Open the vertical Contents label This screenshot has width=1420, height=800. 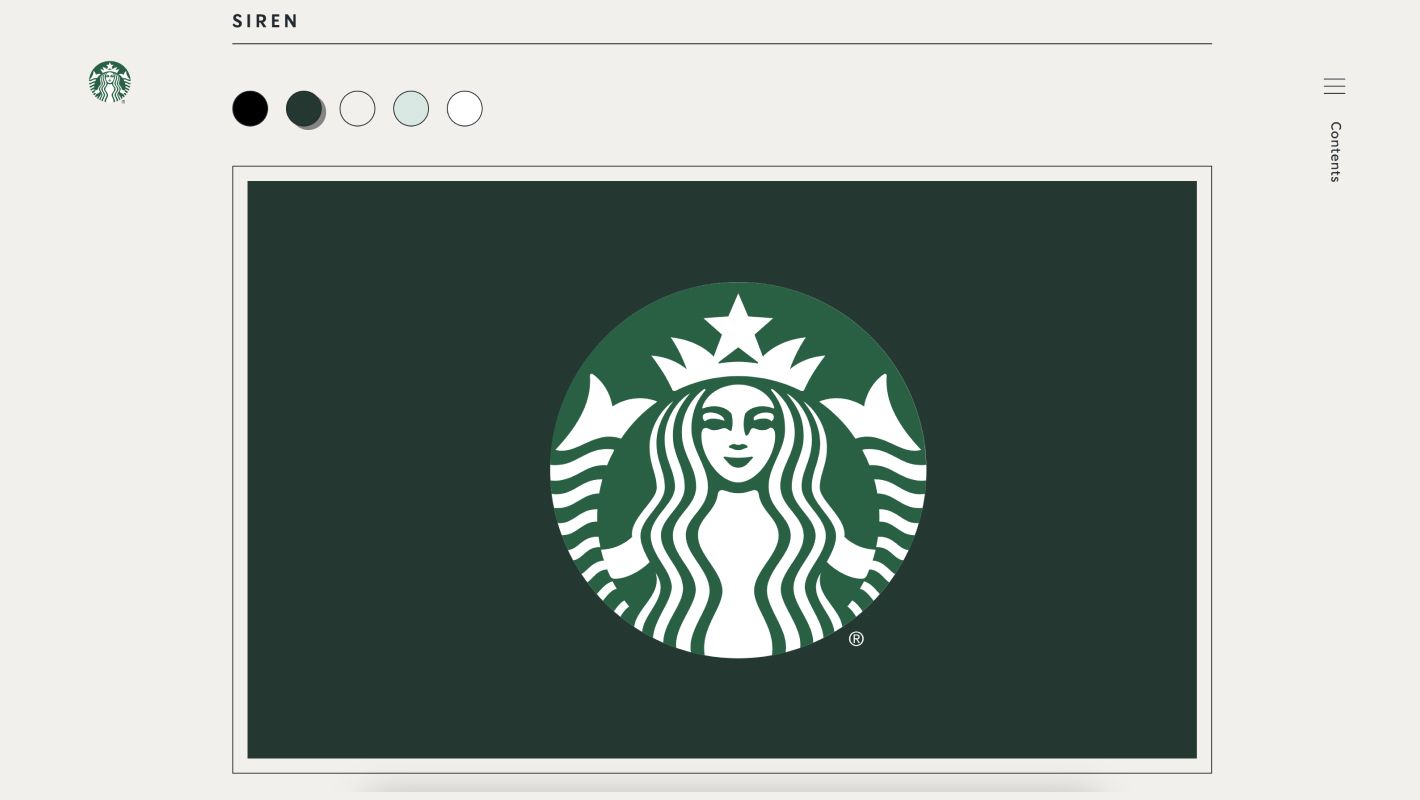1335,152
